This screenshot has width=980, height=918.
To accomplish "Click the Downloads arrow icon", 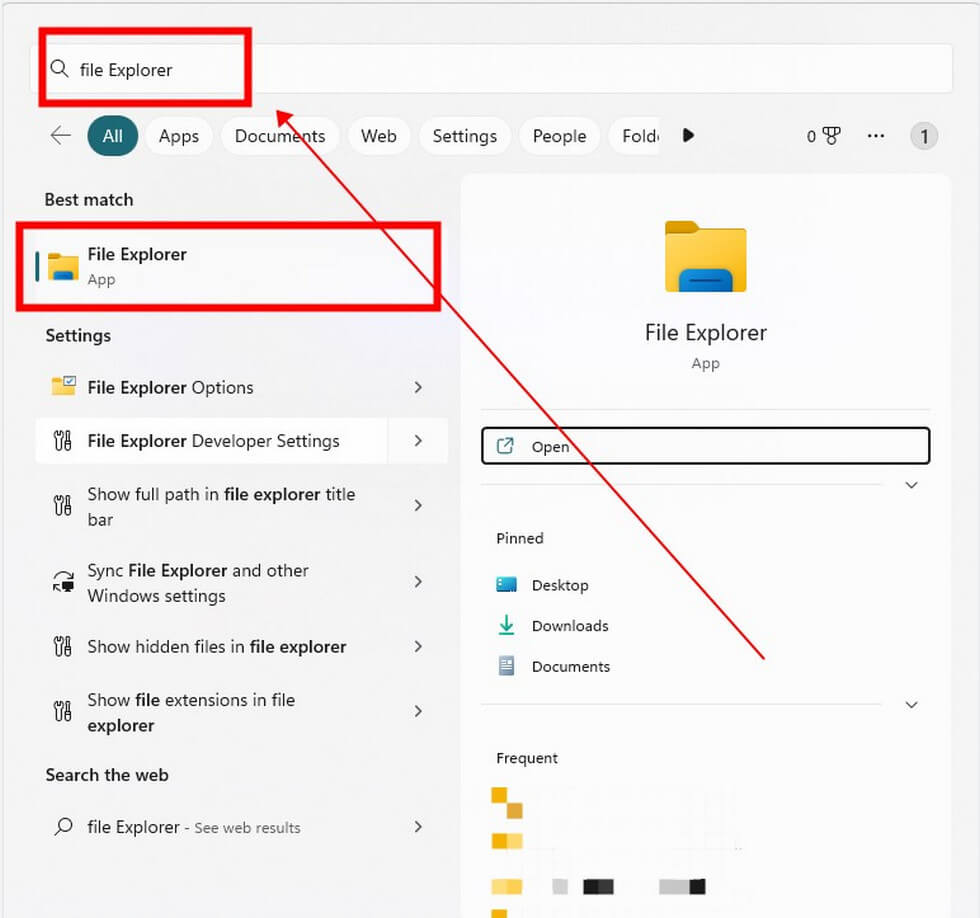I will pyautogui.click(x=506, y=625).
